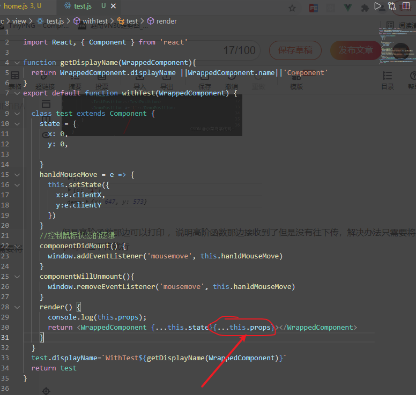
Task: Click 'window.addEventListener' on line 23
Action: (x=95, y=256)
